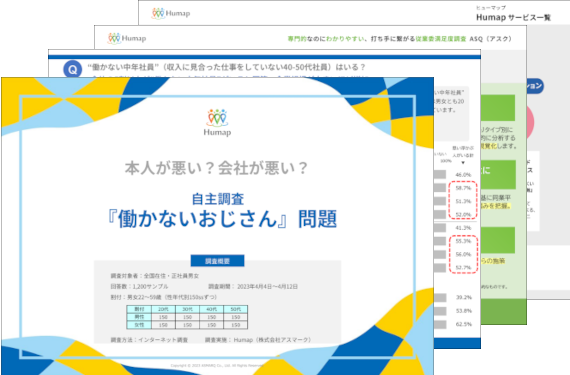Click the small downward triangle above percentages
This screenshot has height=375, width=570.
463,163
